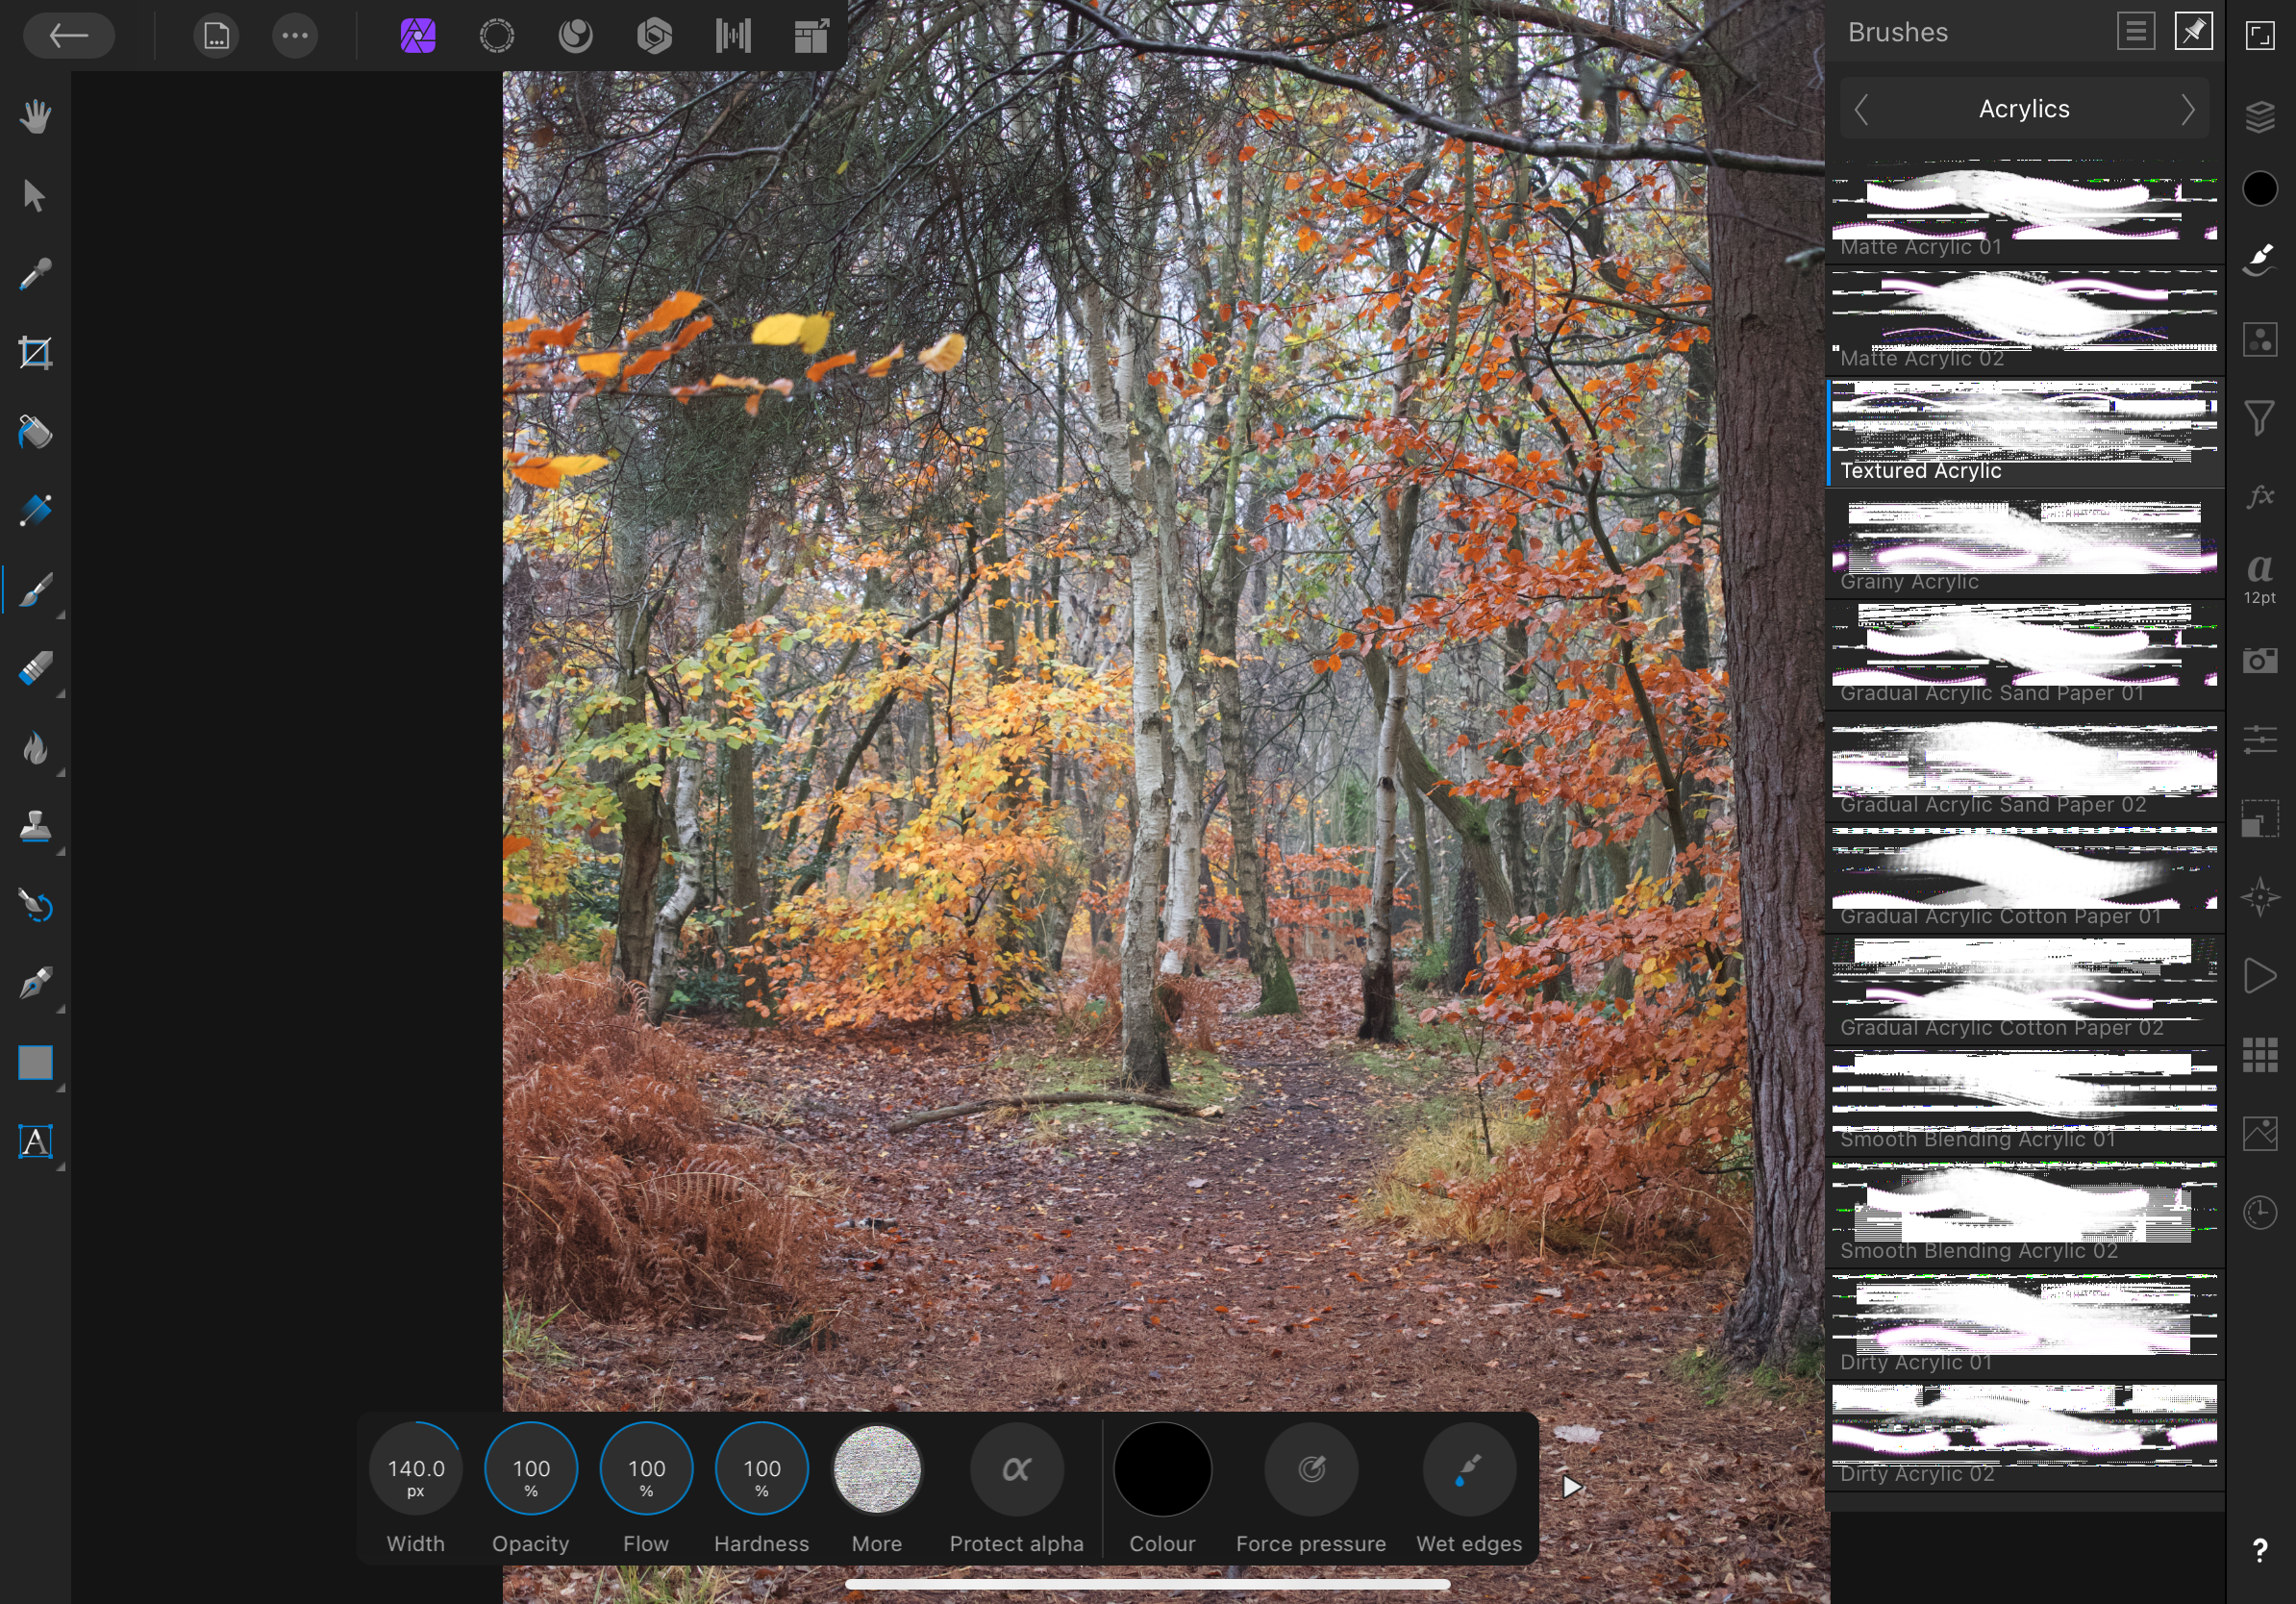Tap the black Colour swatch
2296x1604 pixels.
coord(1162,1469)
